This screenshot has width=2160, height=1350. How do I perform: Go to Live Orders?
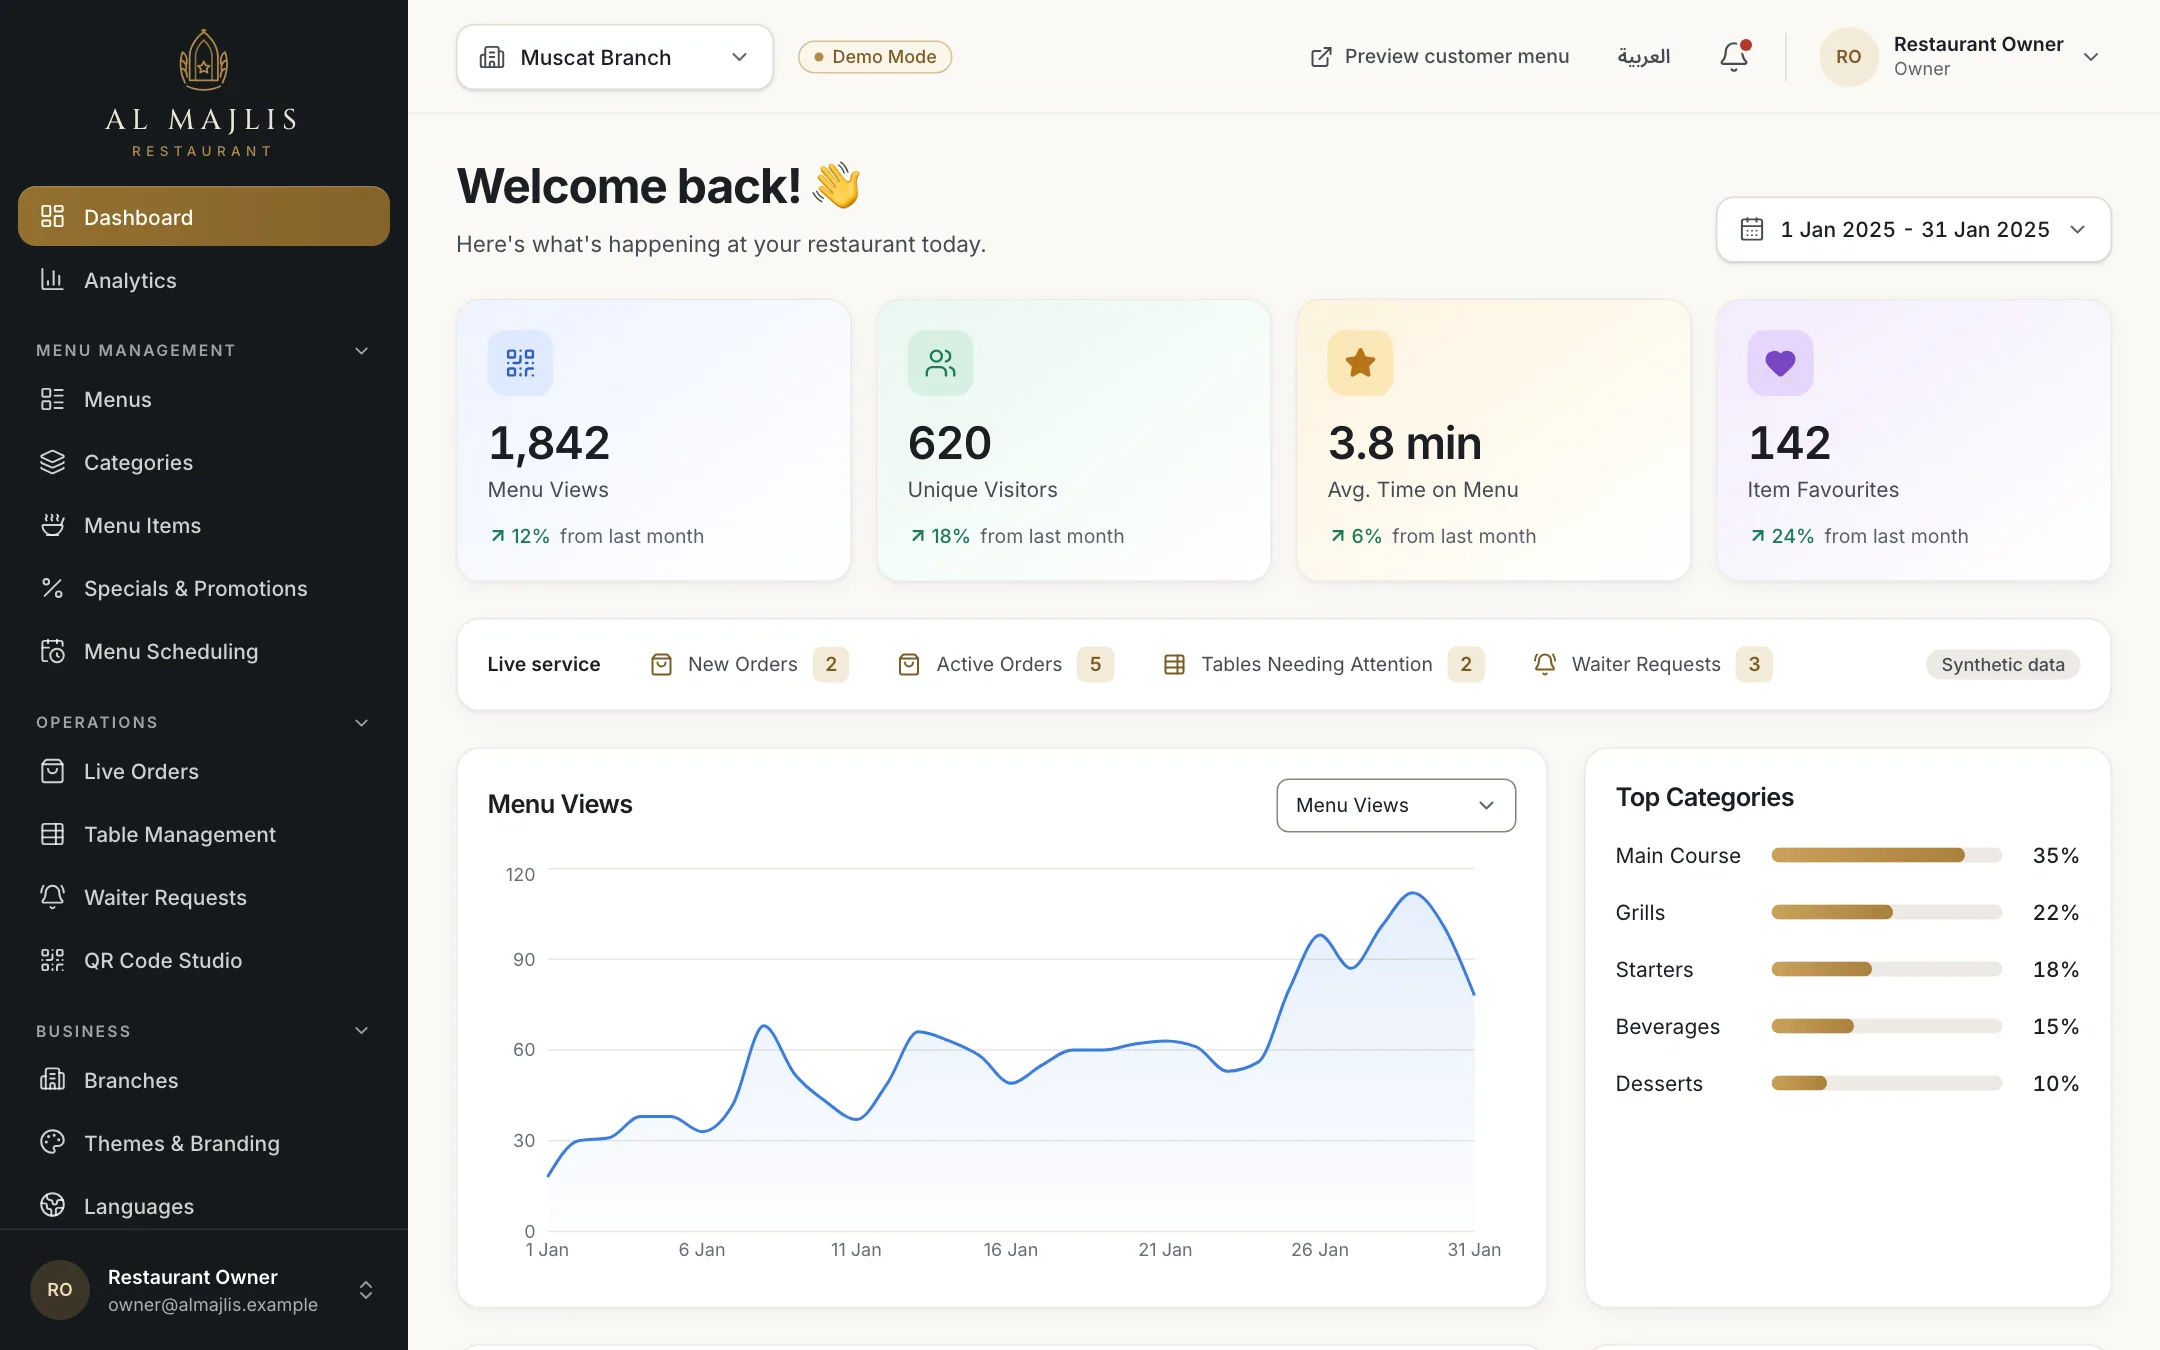tap(204, 771)
